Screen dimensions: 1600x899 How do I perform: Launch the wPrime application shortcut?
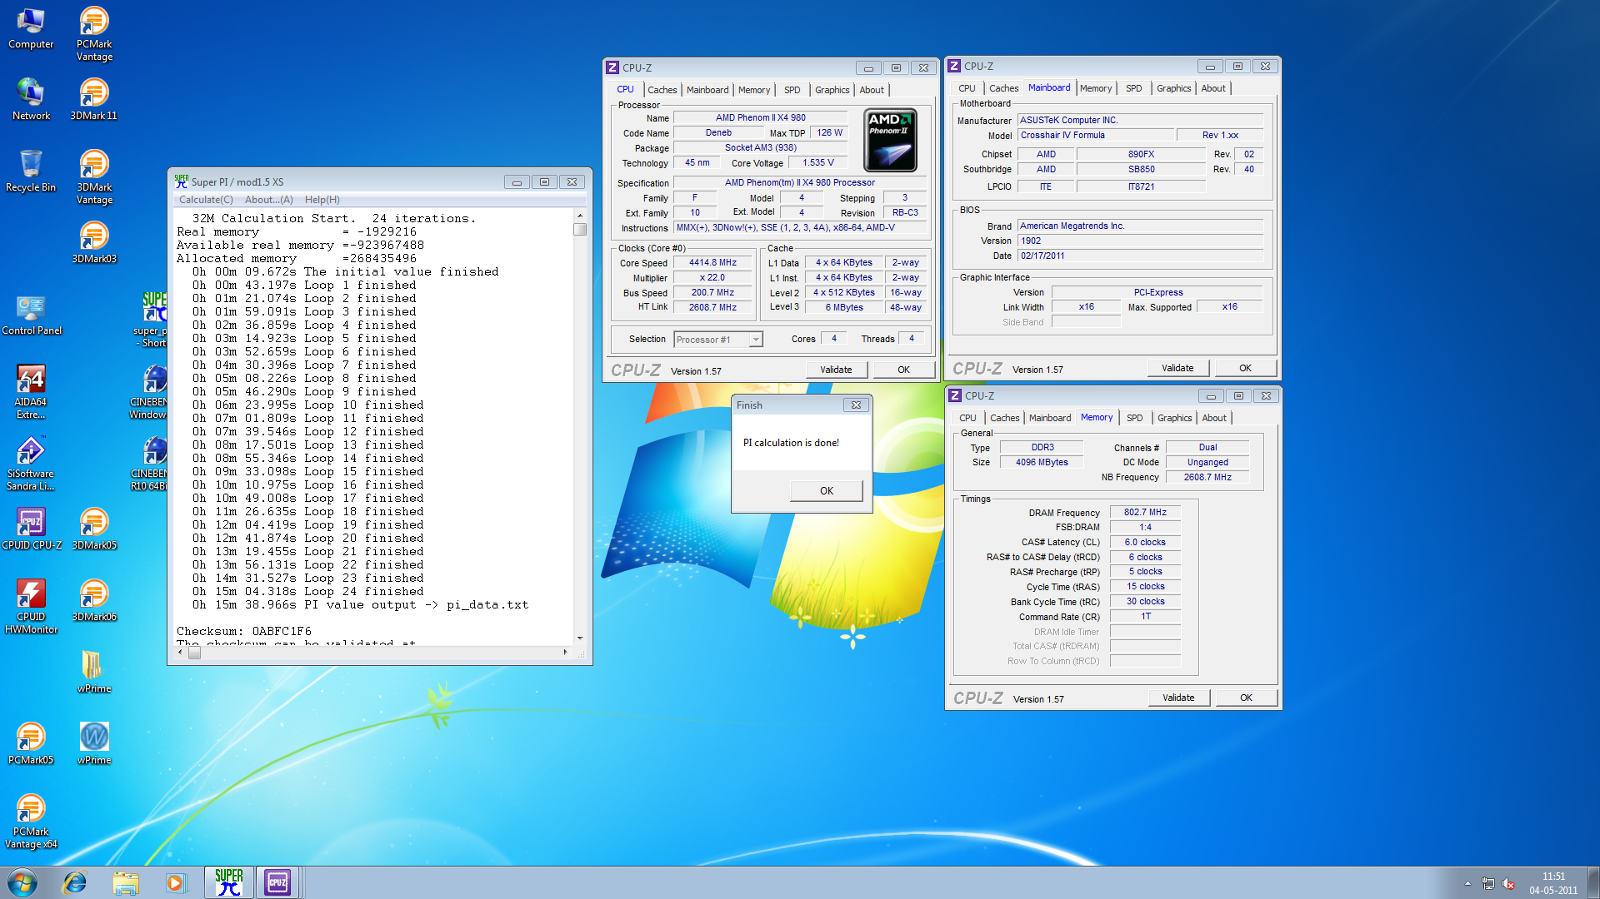tap(94, 744)
